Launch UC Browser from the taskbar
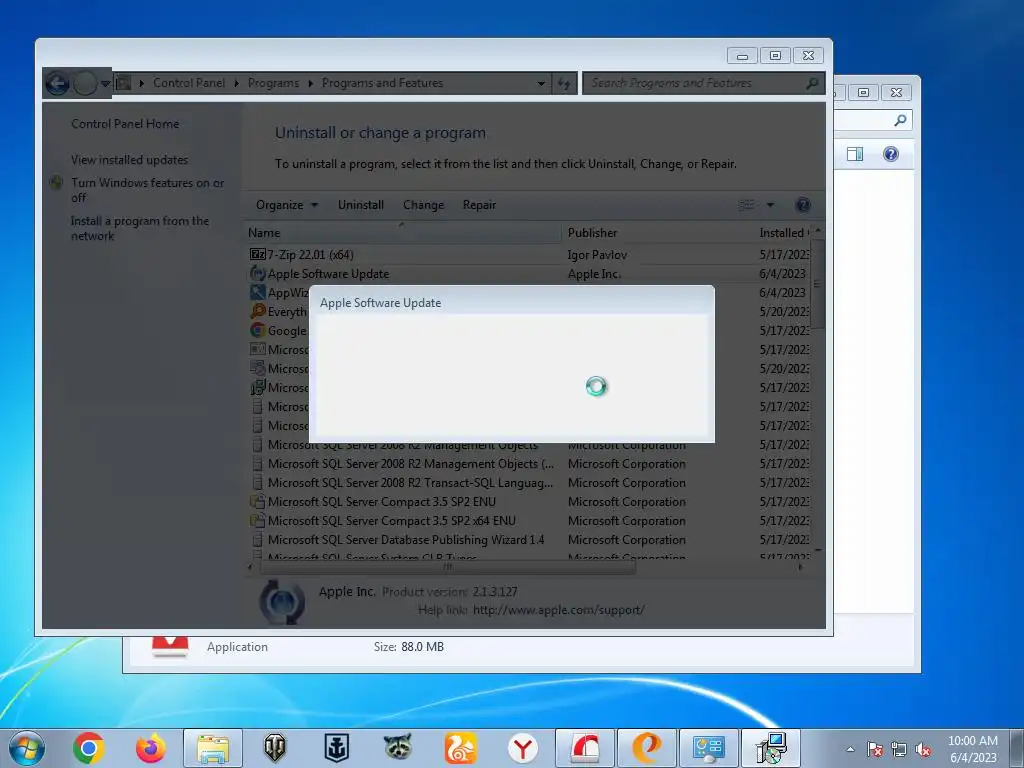 tap(460, 748)
